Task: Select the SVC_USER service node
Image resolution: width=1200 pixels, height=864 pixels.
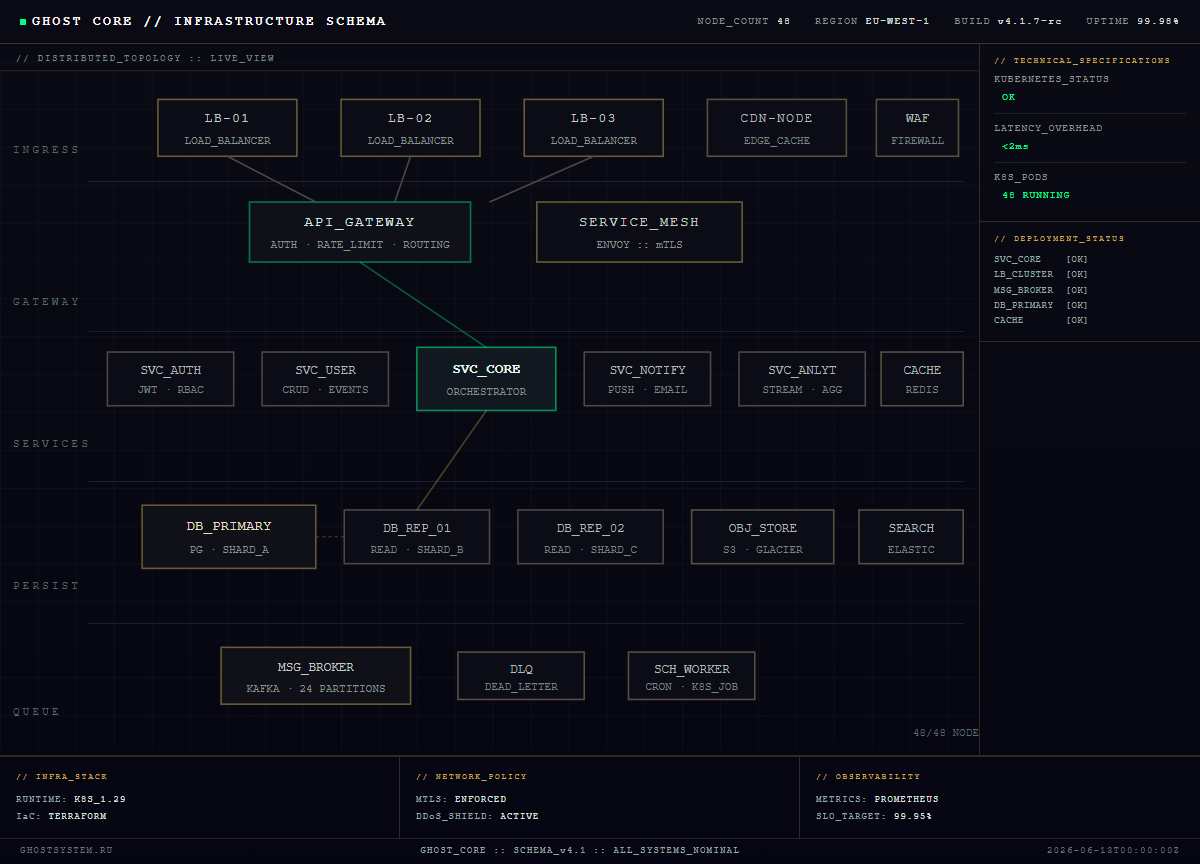Action: pyautogui.click(x=325, y=379)
